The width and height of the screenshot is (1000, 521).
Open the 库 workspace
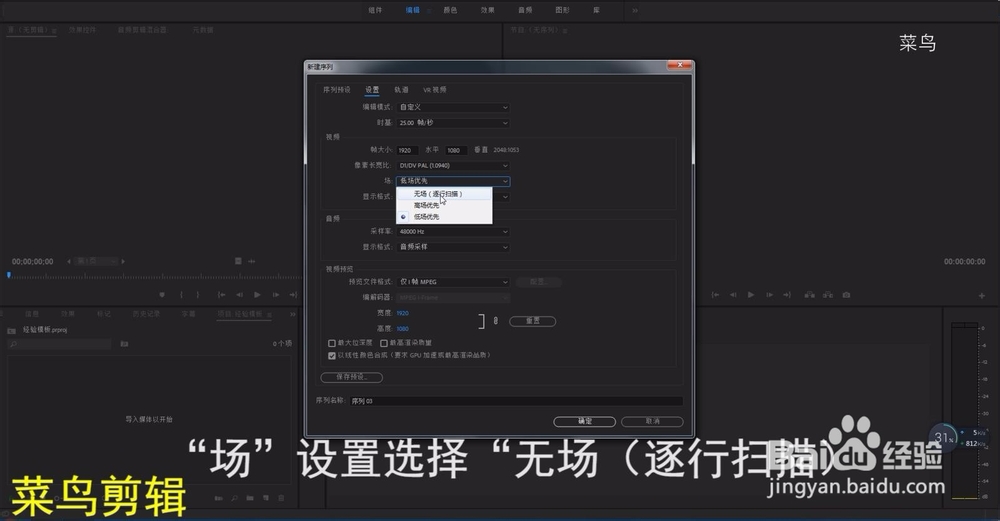[x=596, y=10]
